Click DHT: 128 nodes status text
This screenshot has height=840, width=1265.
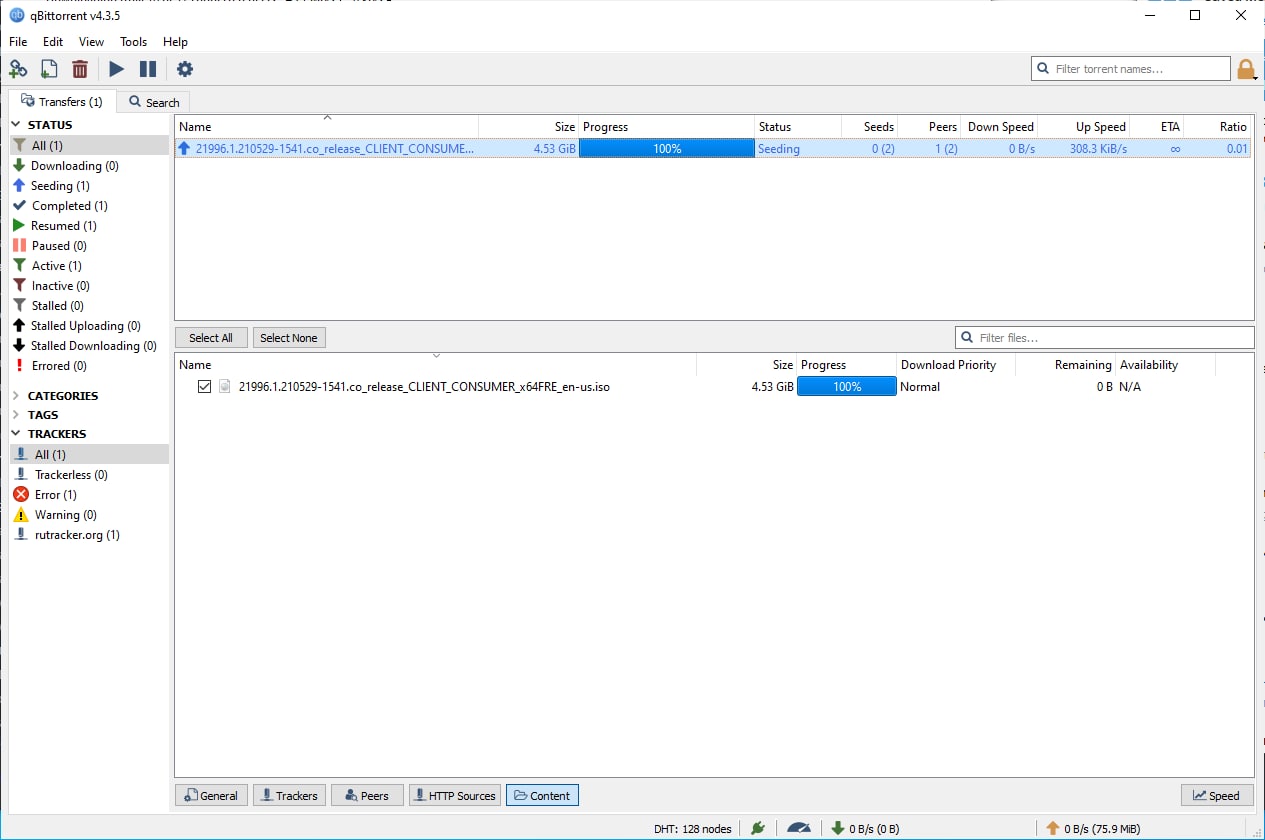click(x=695, y=827)
